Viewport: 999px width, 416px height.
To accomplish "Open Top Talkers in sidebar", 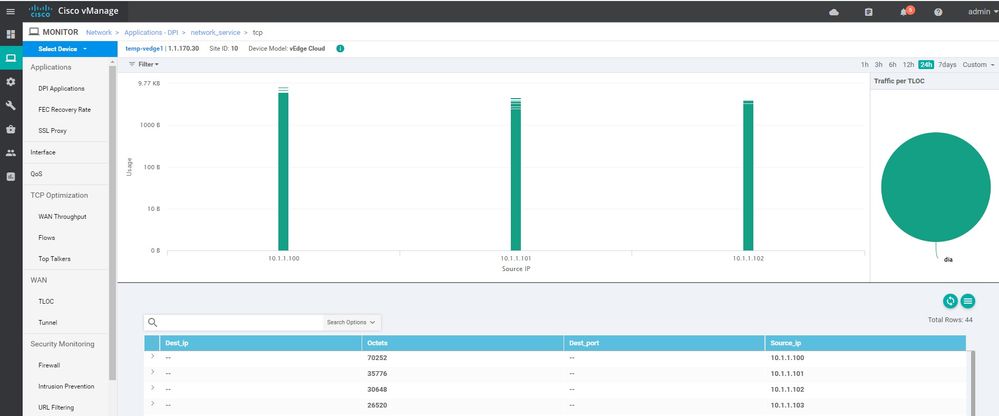I will click(54, 259).
